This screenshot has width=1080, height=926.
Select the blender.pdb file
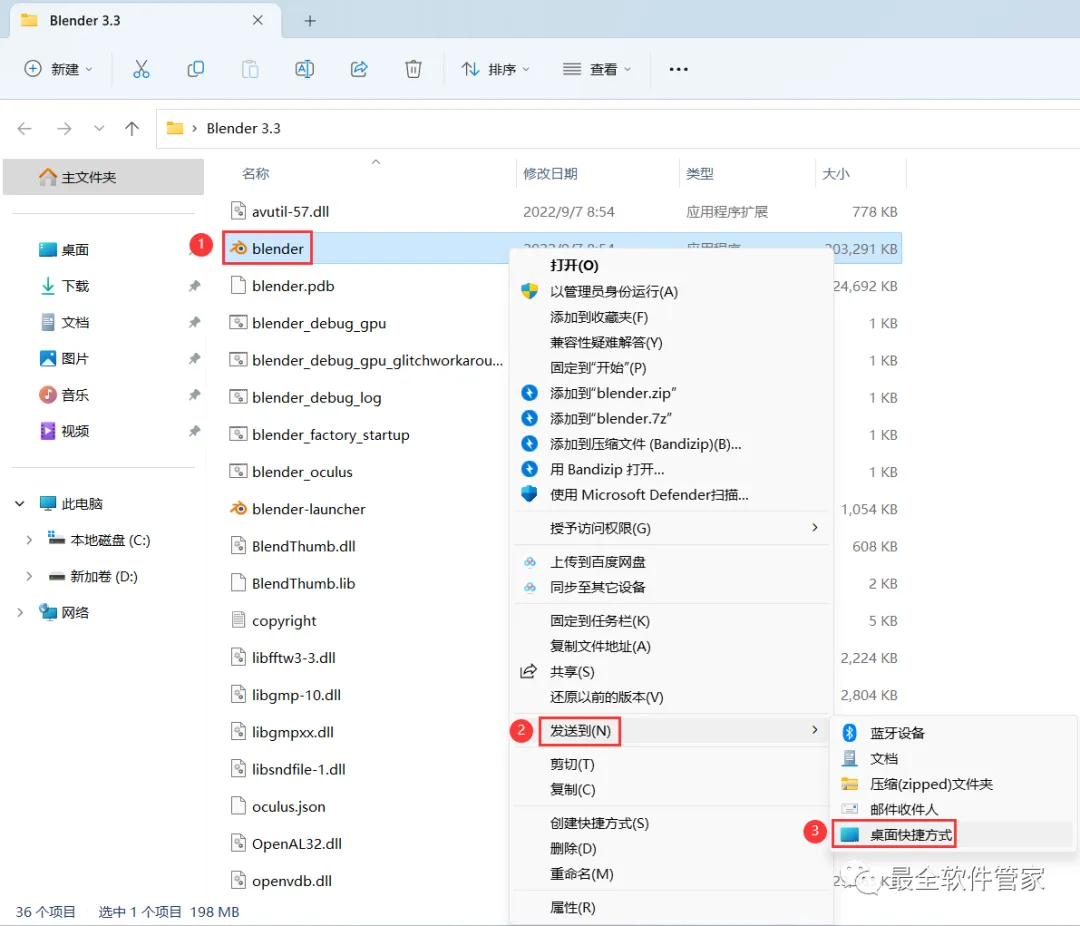(x=293, y=286)
